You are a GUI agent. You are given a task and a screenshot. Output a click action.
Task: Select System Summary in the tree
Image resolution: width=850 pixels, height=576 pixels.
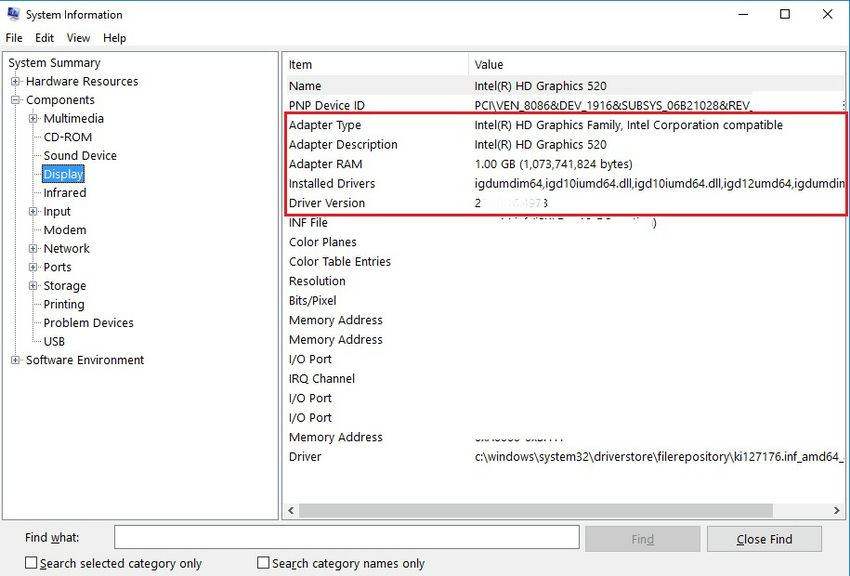click(x=54, y=62)
